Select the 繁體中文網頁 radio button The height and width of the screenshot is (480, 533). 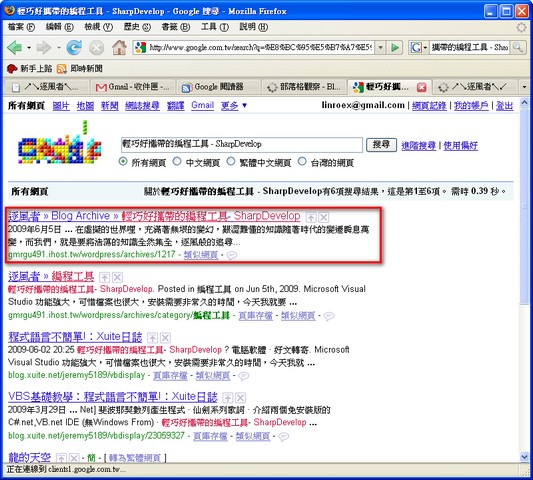[x=231, y=161]
